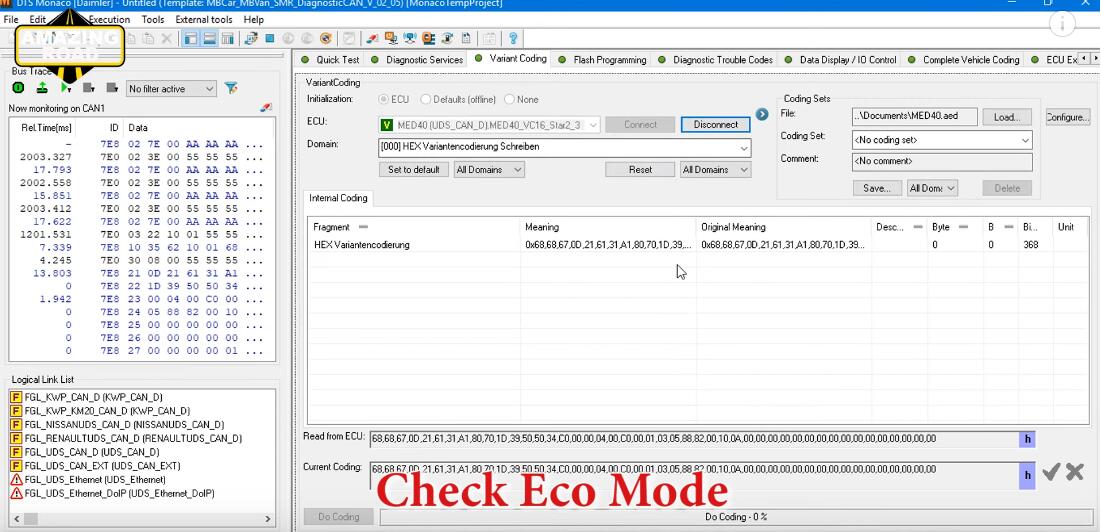Click the document page toolbar icon
Viewport: 1101px width, 532px height.
tap(466, 39)
